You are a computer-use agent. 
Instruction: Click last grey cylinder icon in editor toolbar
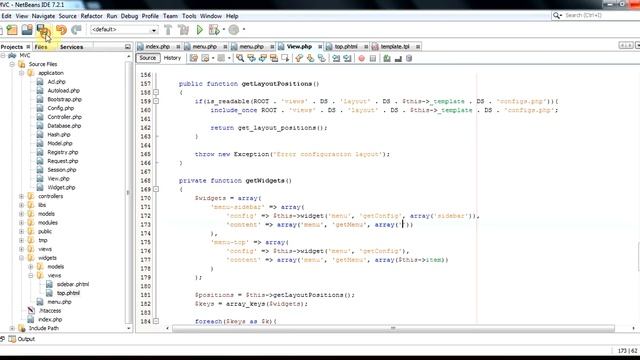click(409, 58)
